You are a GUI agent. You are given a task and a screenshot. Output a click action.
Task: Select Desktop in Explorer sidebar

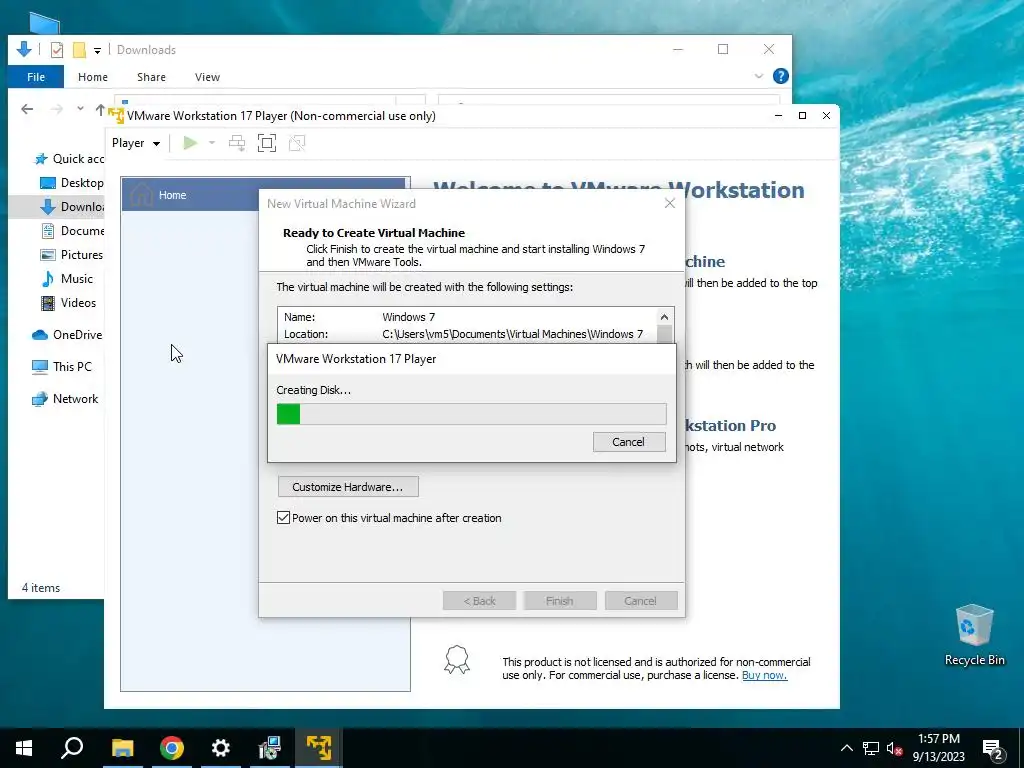point(72,183)
